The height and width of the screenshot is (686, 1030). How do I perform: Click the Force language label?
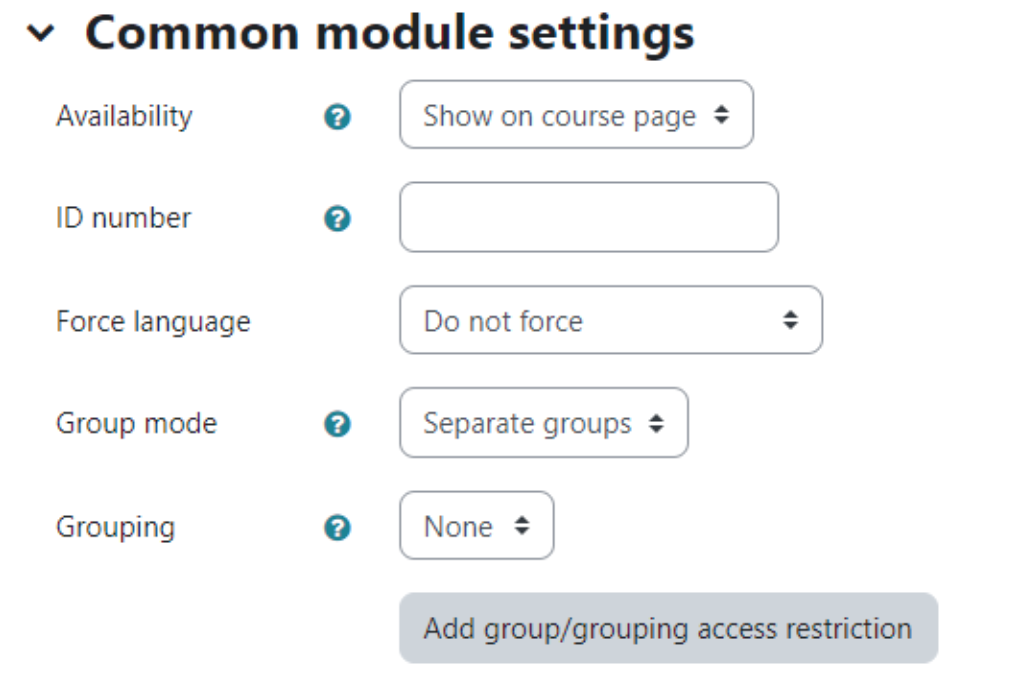(153, 322)
